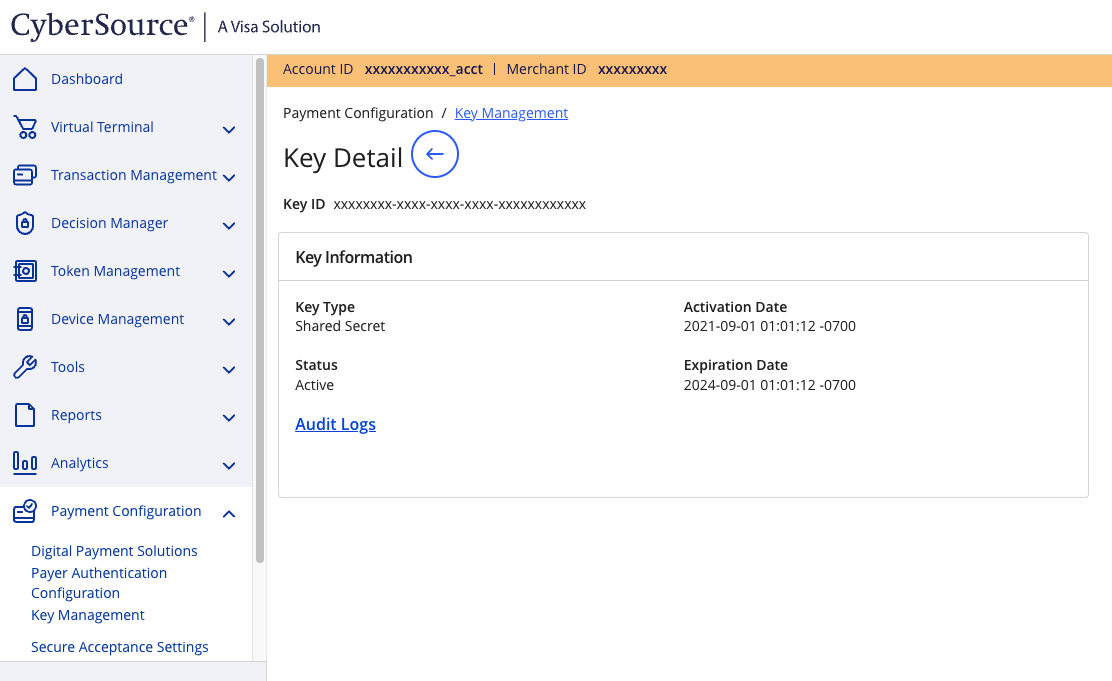The width and height of the screenshot is (1112, 681).
Task: Click the Payment Configuration icon
Action: coord(24,510)
